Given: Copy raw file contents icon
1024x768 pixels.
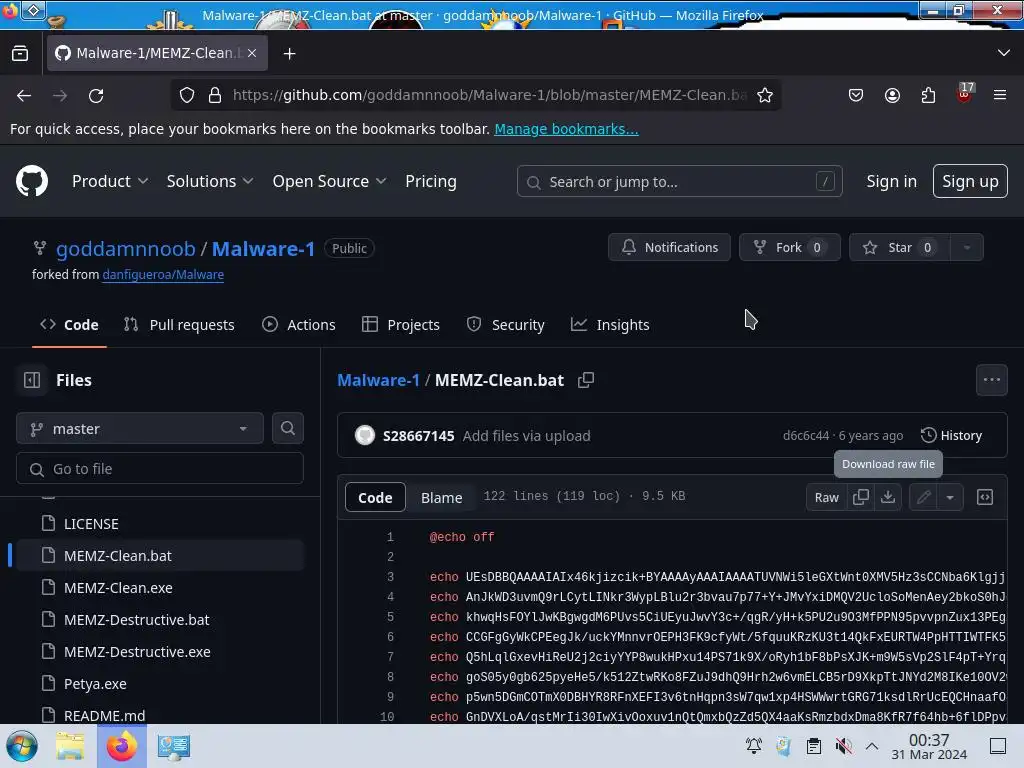Looking at the screenshot, I should (x=861, y=498).
